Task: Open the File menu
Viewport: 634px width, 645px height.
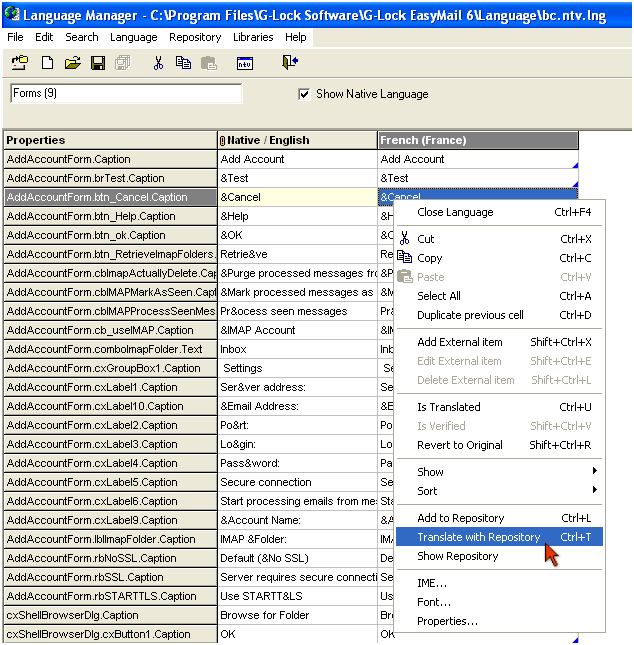Action: pyautogui.click(x=15, y=37)
